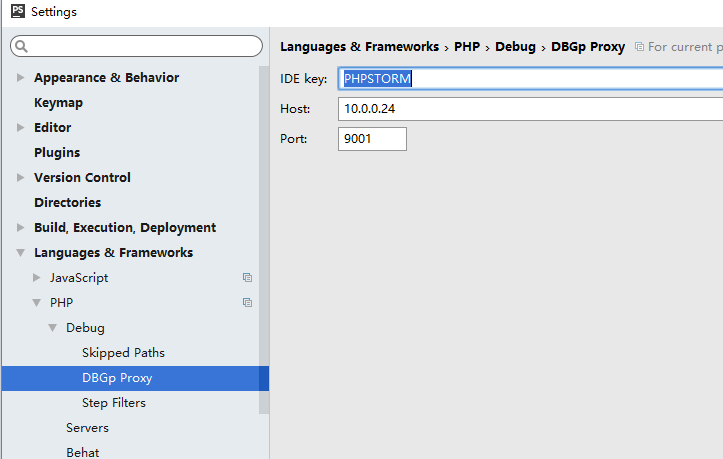The image size is (723, 459).
Task: Select Skipped Paths under Debug
Action: [123, 353]
